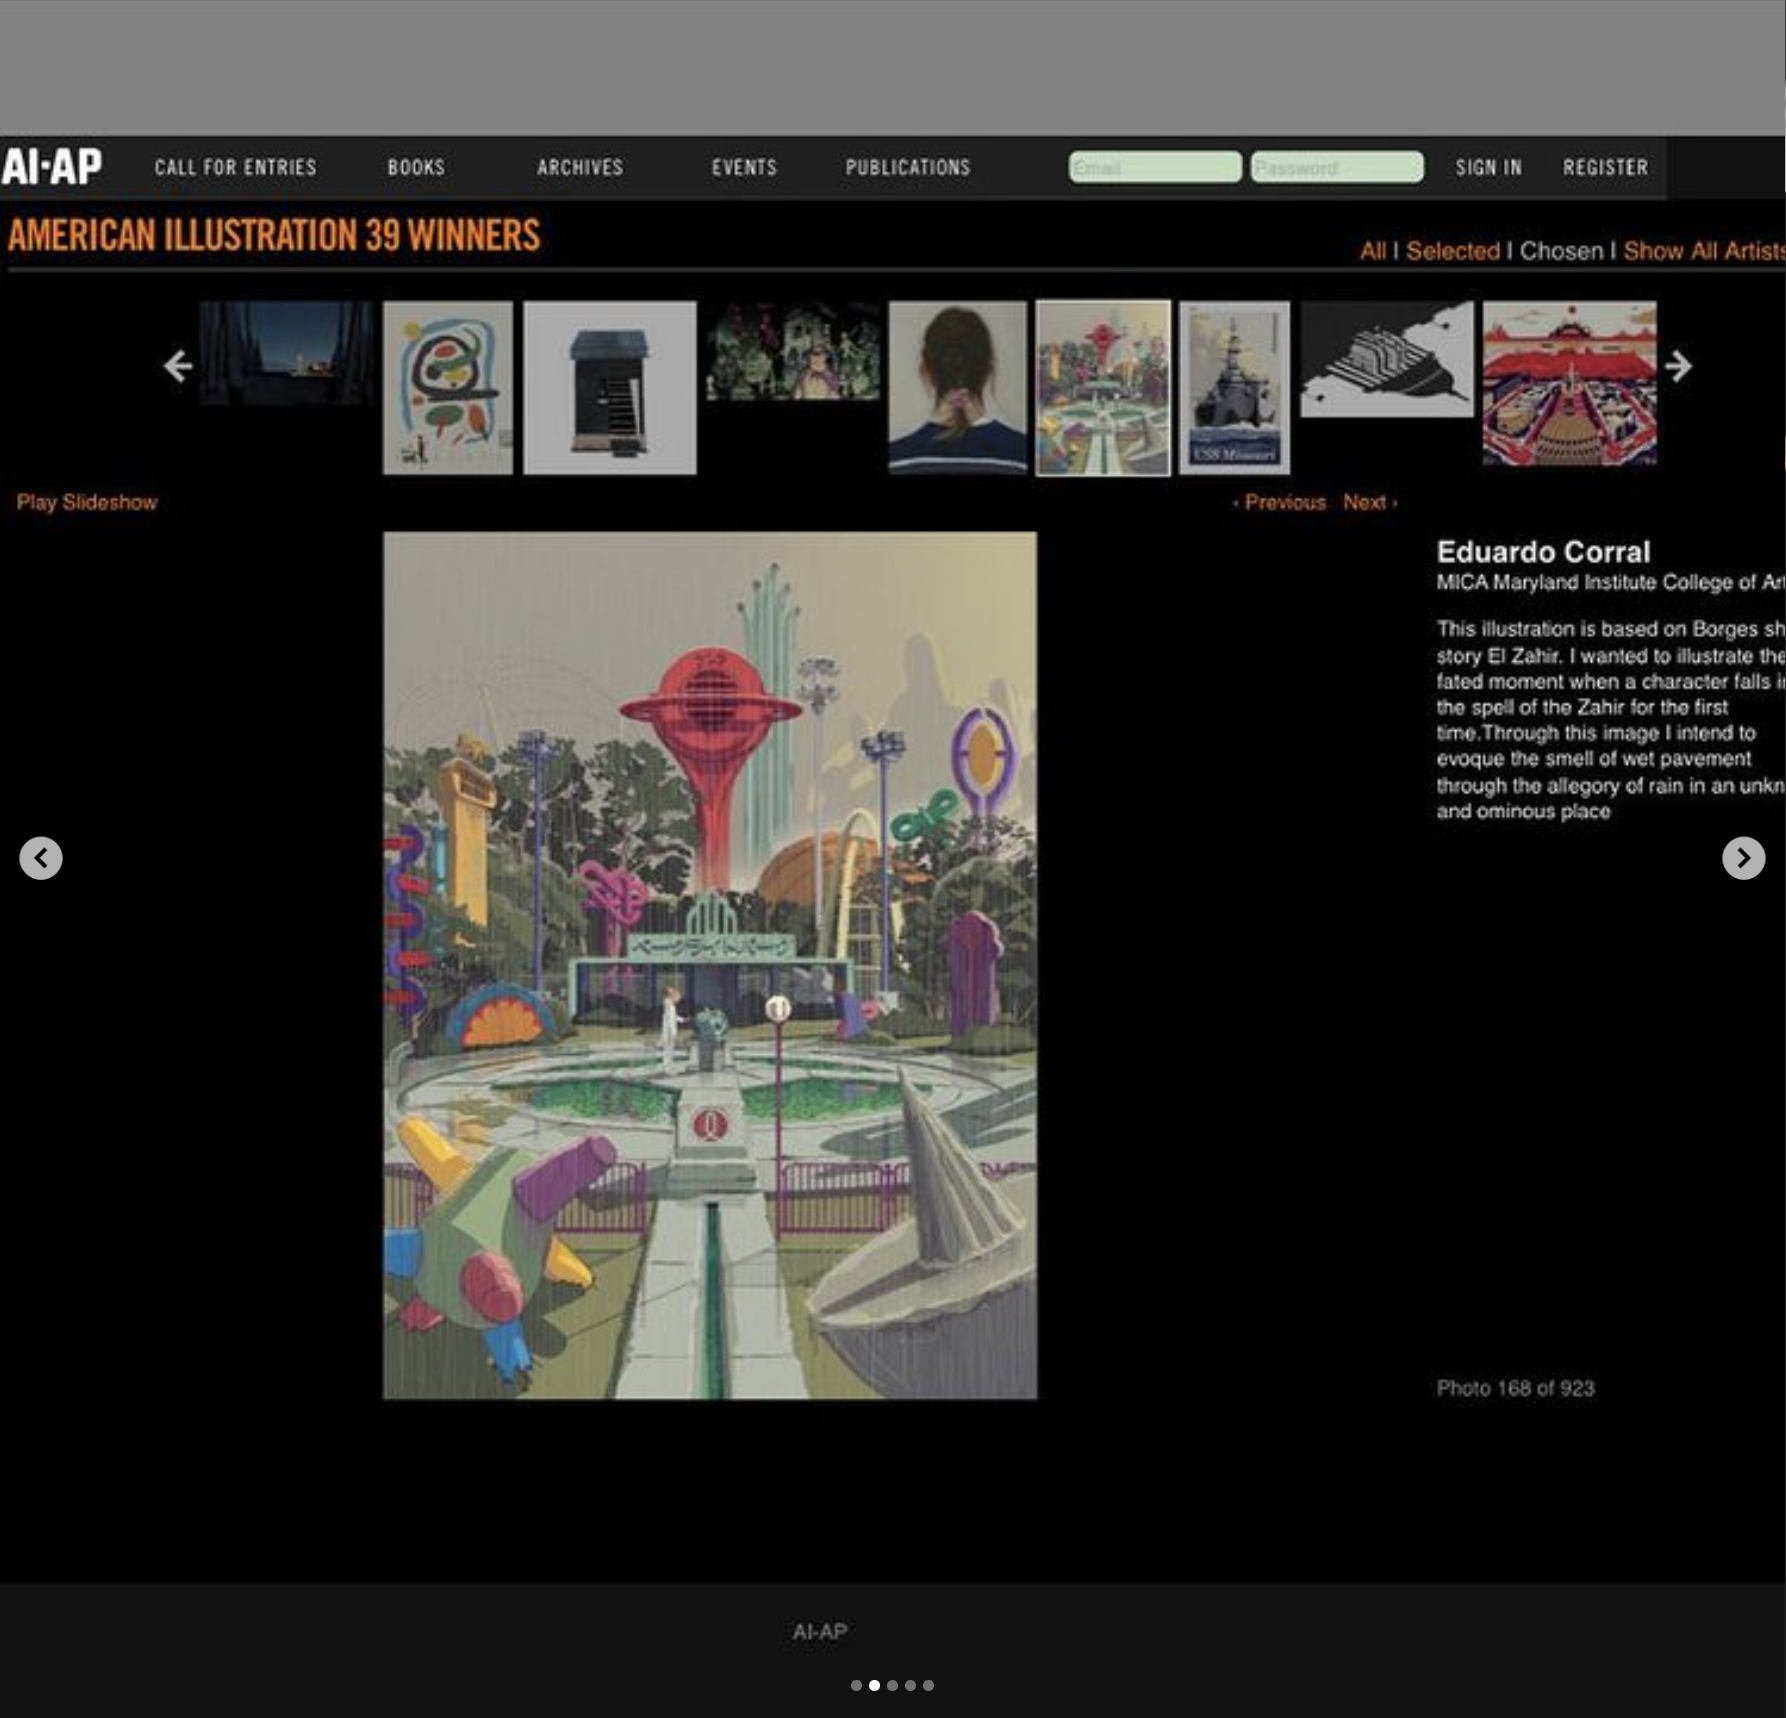Click the AI-AP logo
Screen dimensions: 1786x1718
pos(51,166)
